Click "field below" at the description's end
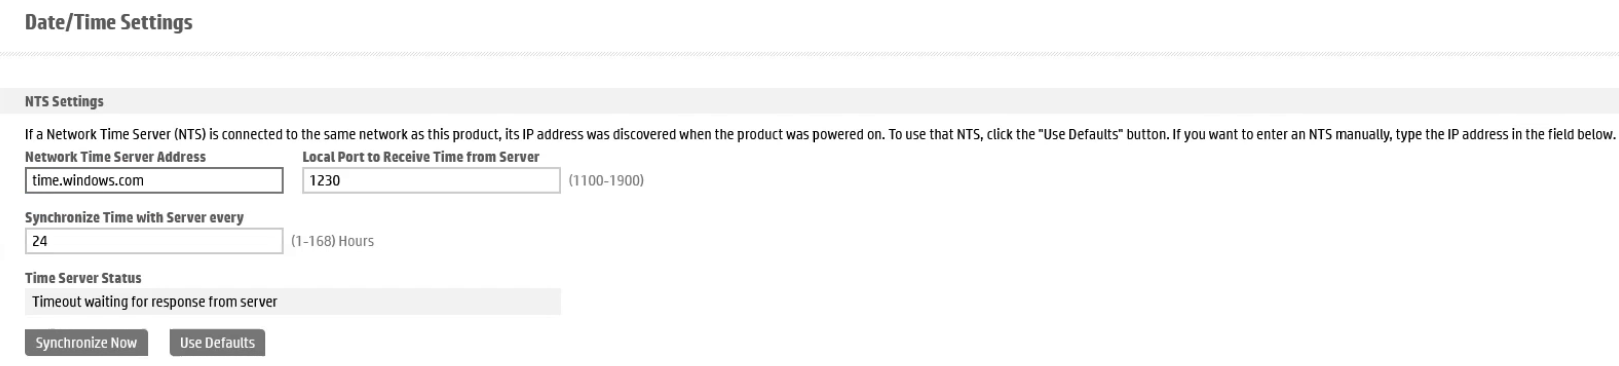This screenshot has height=366, width=1619. (x=1583, y=135)
